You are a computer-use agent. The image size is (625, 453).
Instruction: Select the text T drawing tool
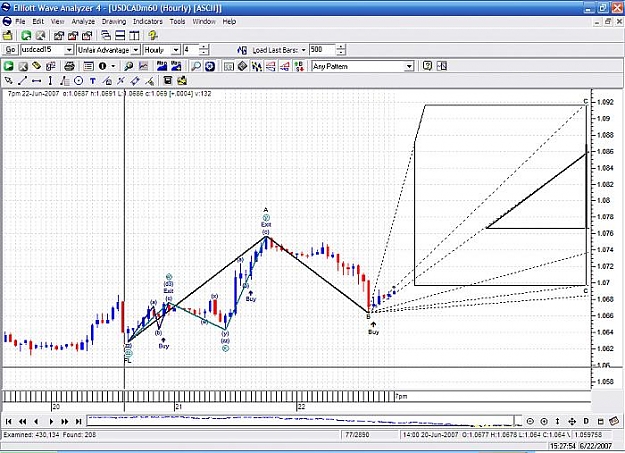pyautogui.click(x=92, y=81)
